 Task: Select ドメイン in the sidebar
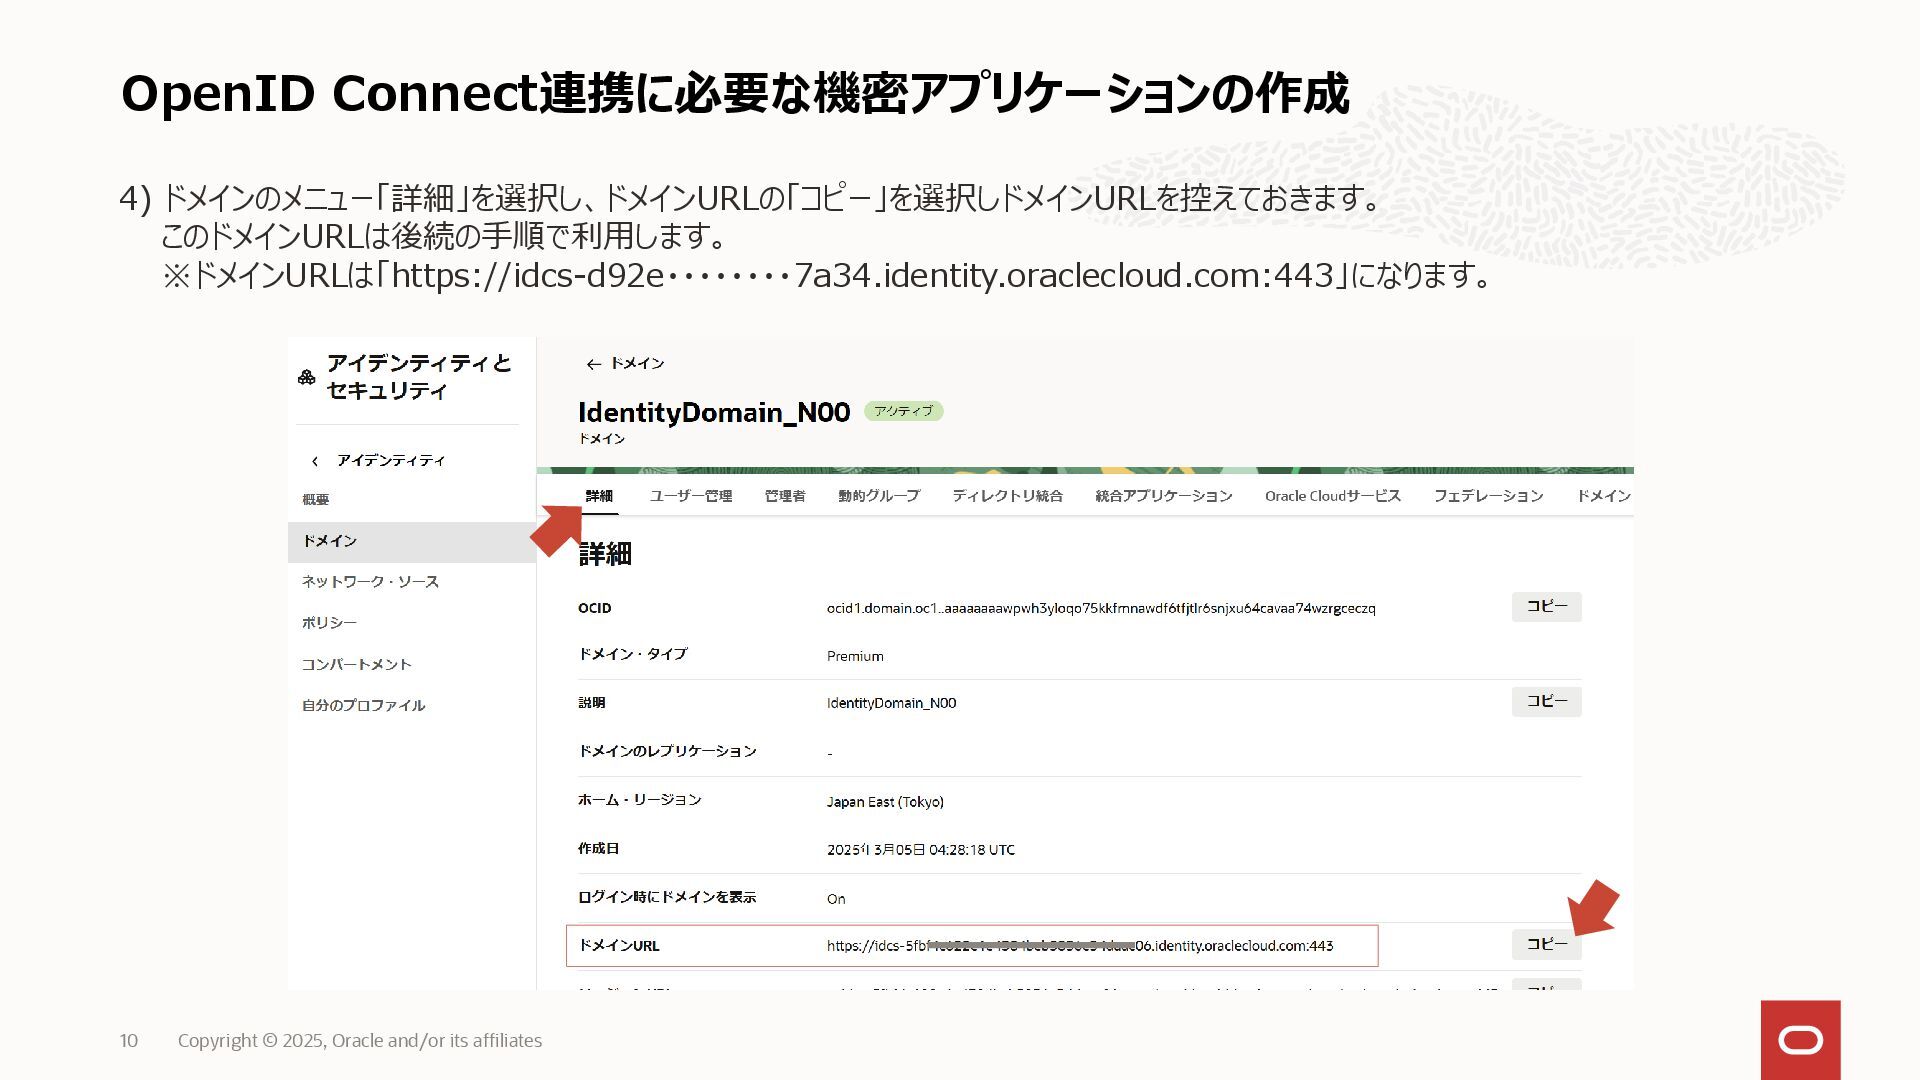point(412,542)
